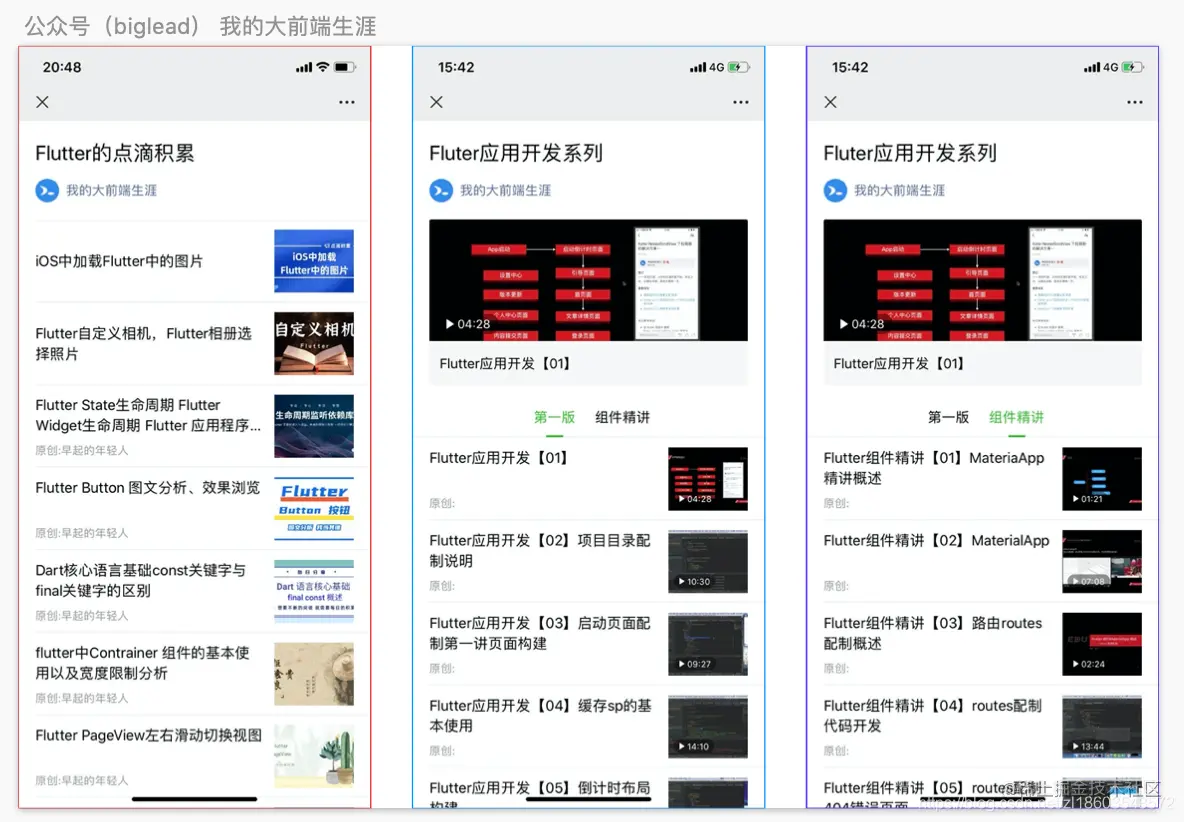Play the Flutter应用开发【04】缓存sp video (14:10)

[708, 726]
